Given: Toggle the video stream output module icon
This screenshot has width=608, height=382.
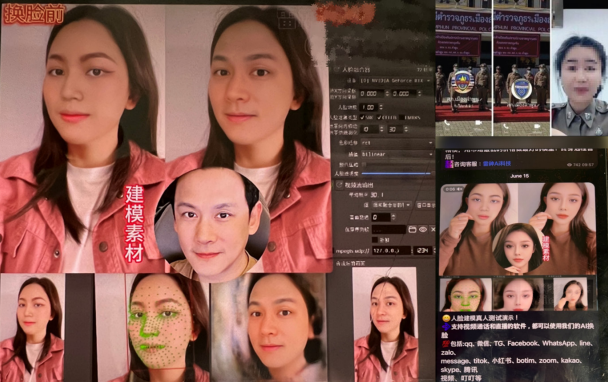Looking at the screenshot, I should click(339, 185).
